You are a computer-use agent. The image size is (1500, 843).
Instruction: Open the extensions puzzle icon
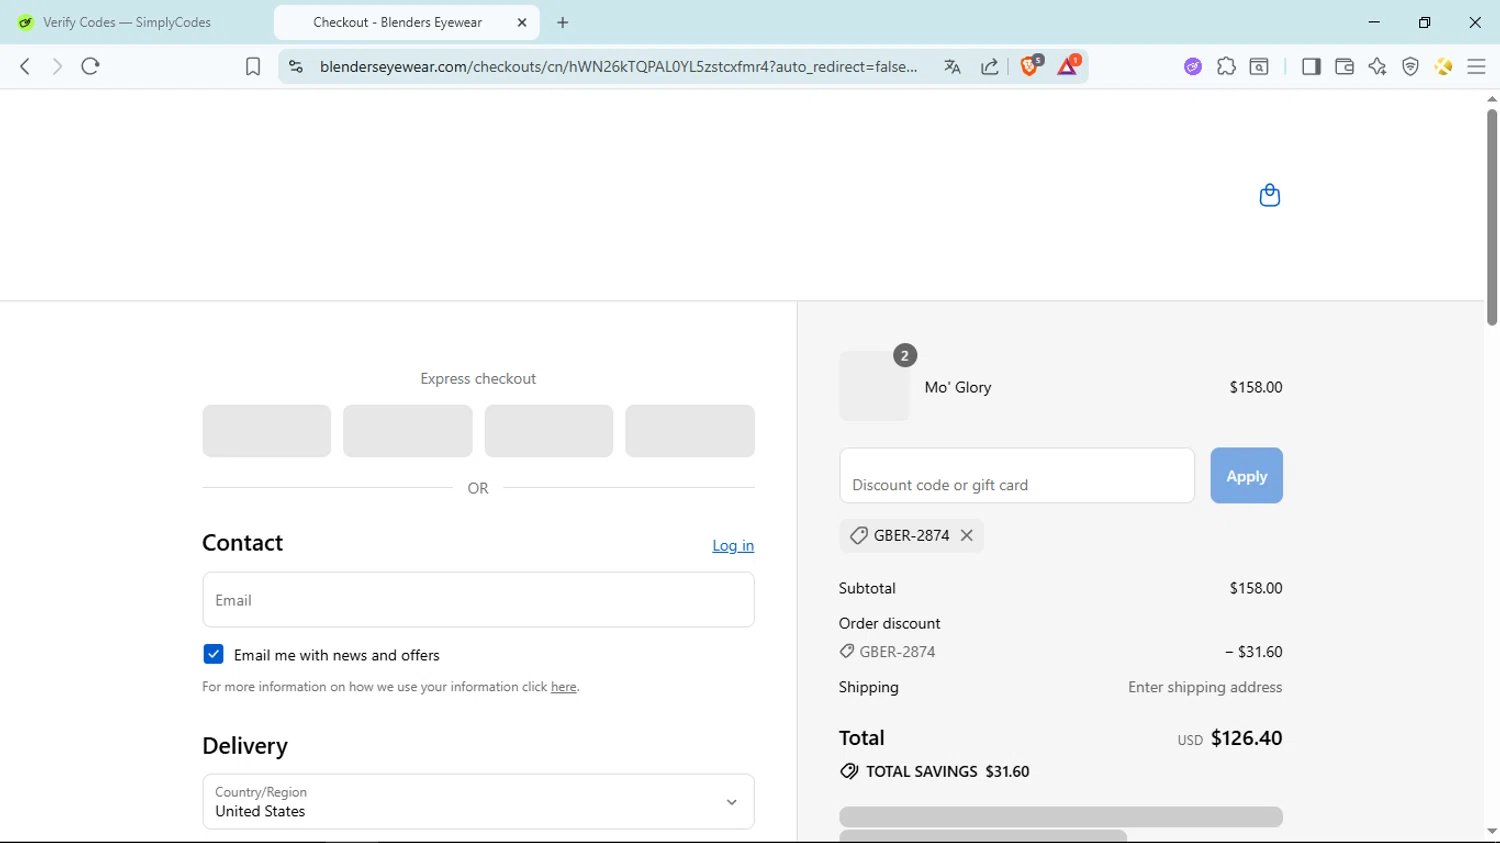click(1226, 66)
